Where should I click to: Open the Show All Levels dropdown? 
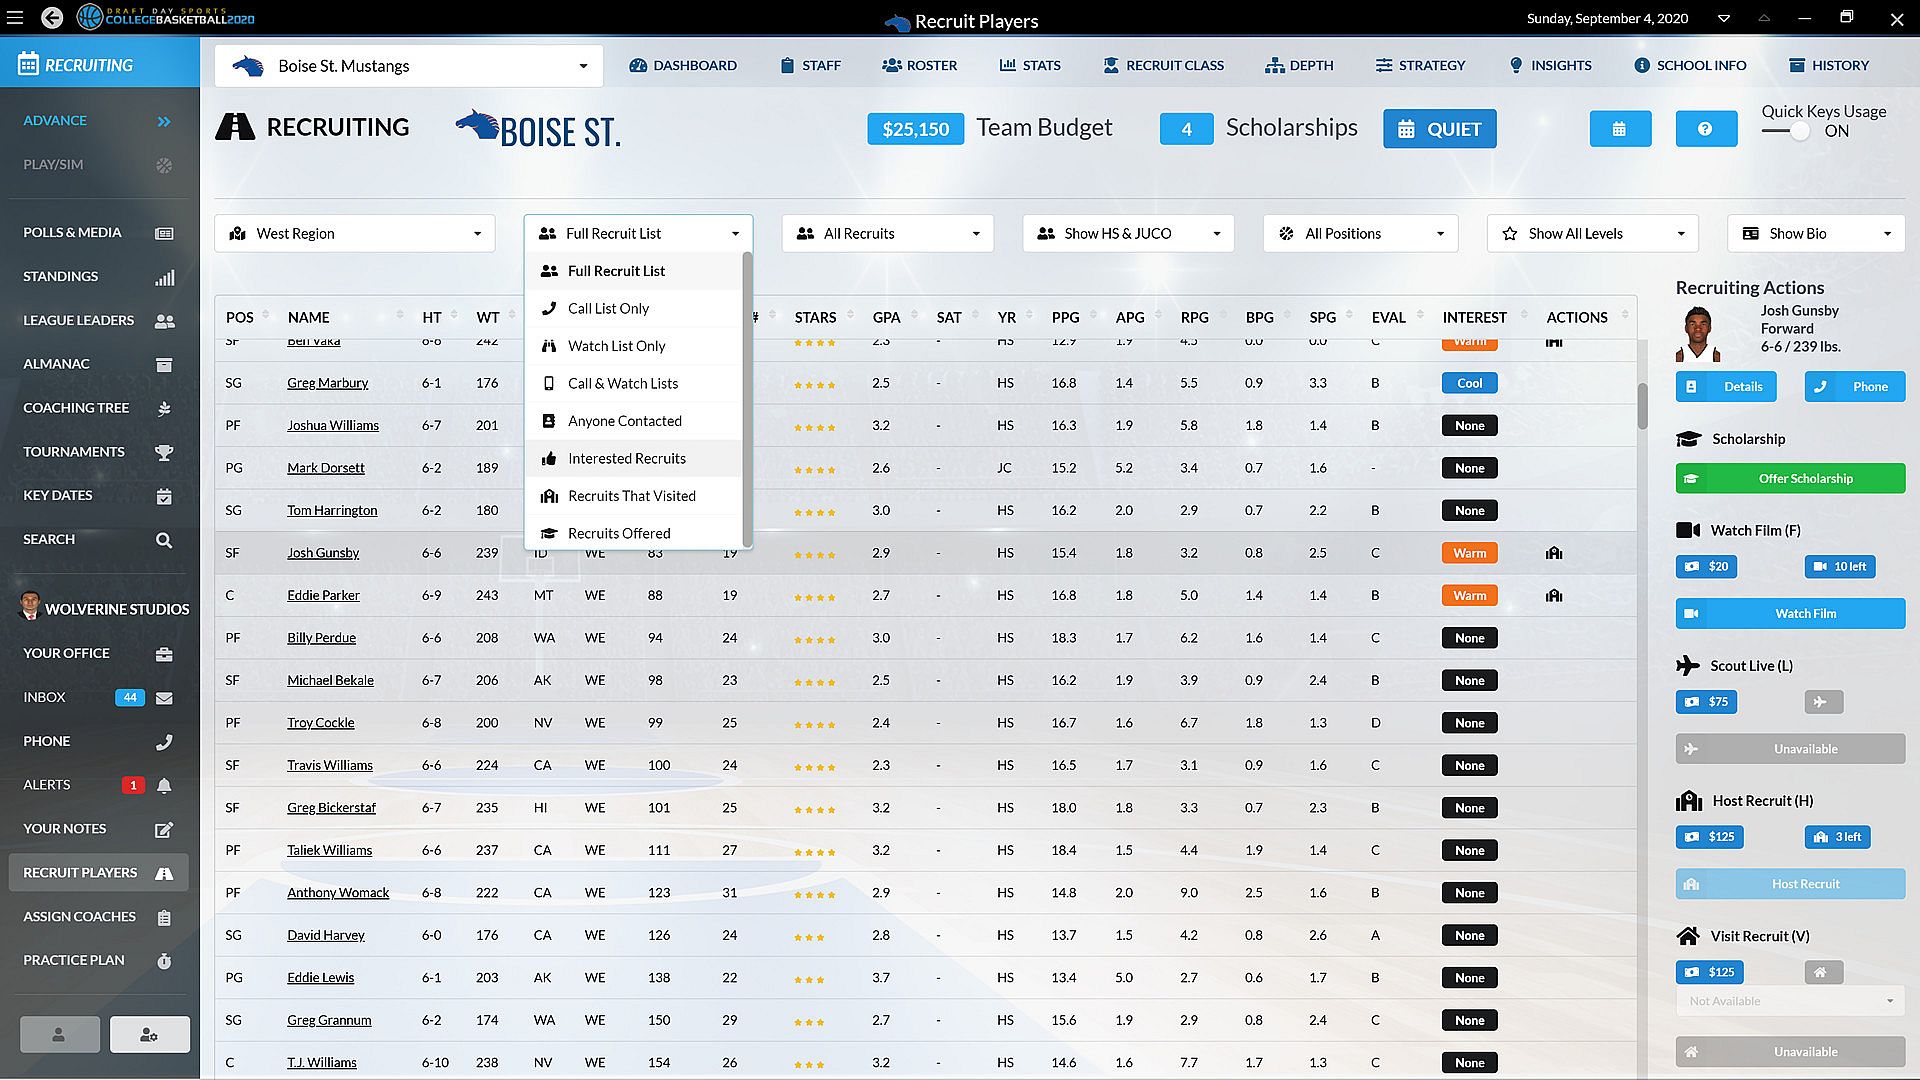coord(1592,234)
